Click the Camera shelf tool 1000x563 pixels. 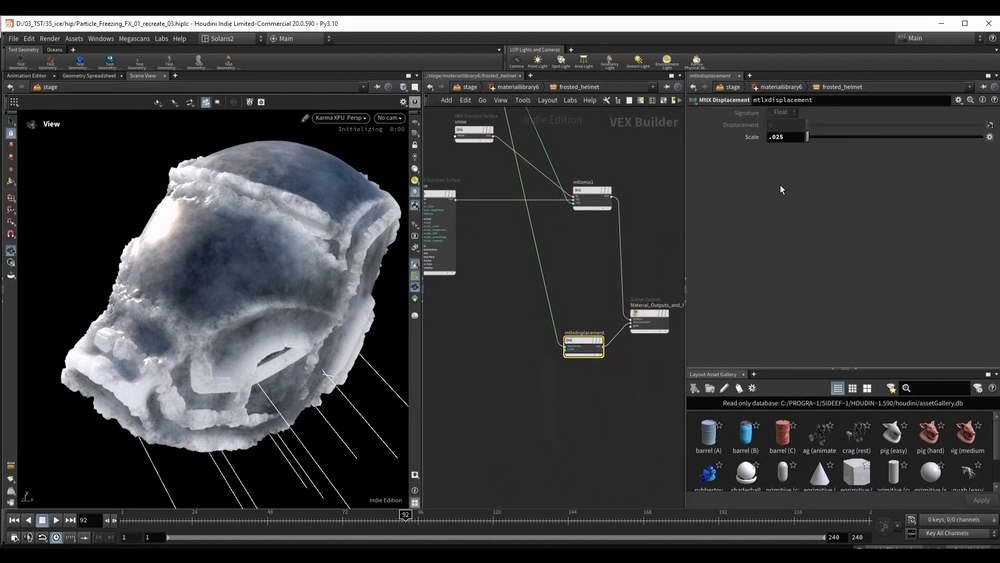pyautogui.click(x=516, y=62)
